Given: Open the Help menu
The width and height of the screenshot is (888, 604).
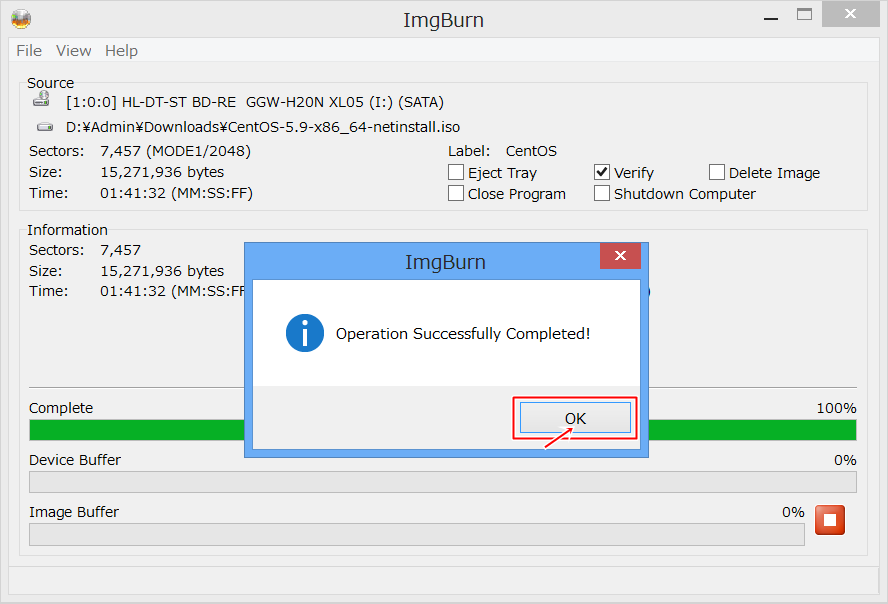Looking at the screenshot, I should coord(121,51).
